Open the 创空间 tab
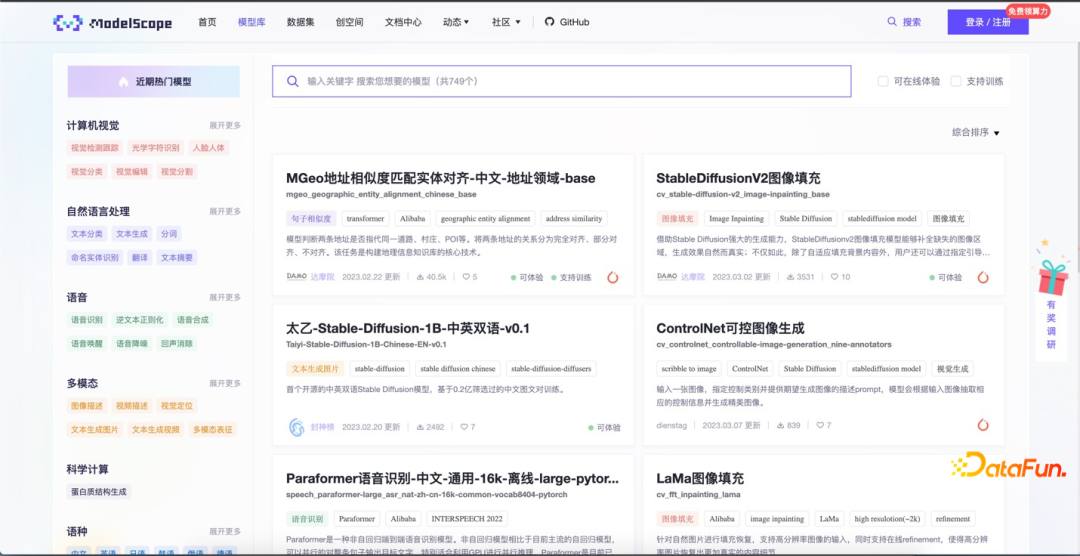Image resolution: width=1080 pixels, height=556 pixels. click(349, 22)
